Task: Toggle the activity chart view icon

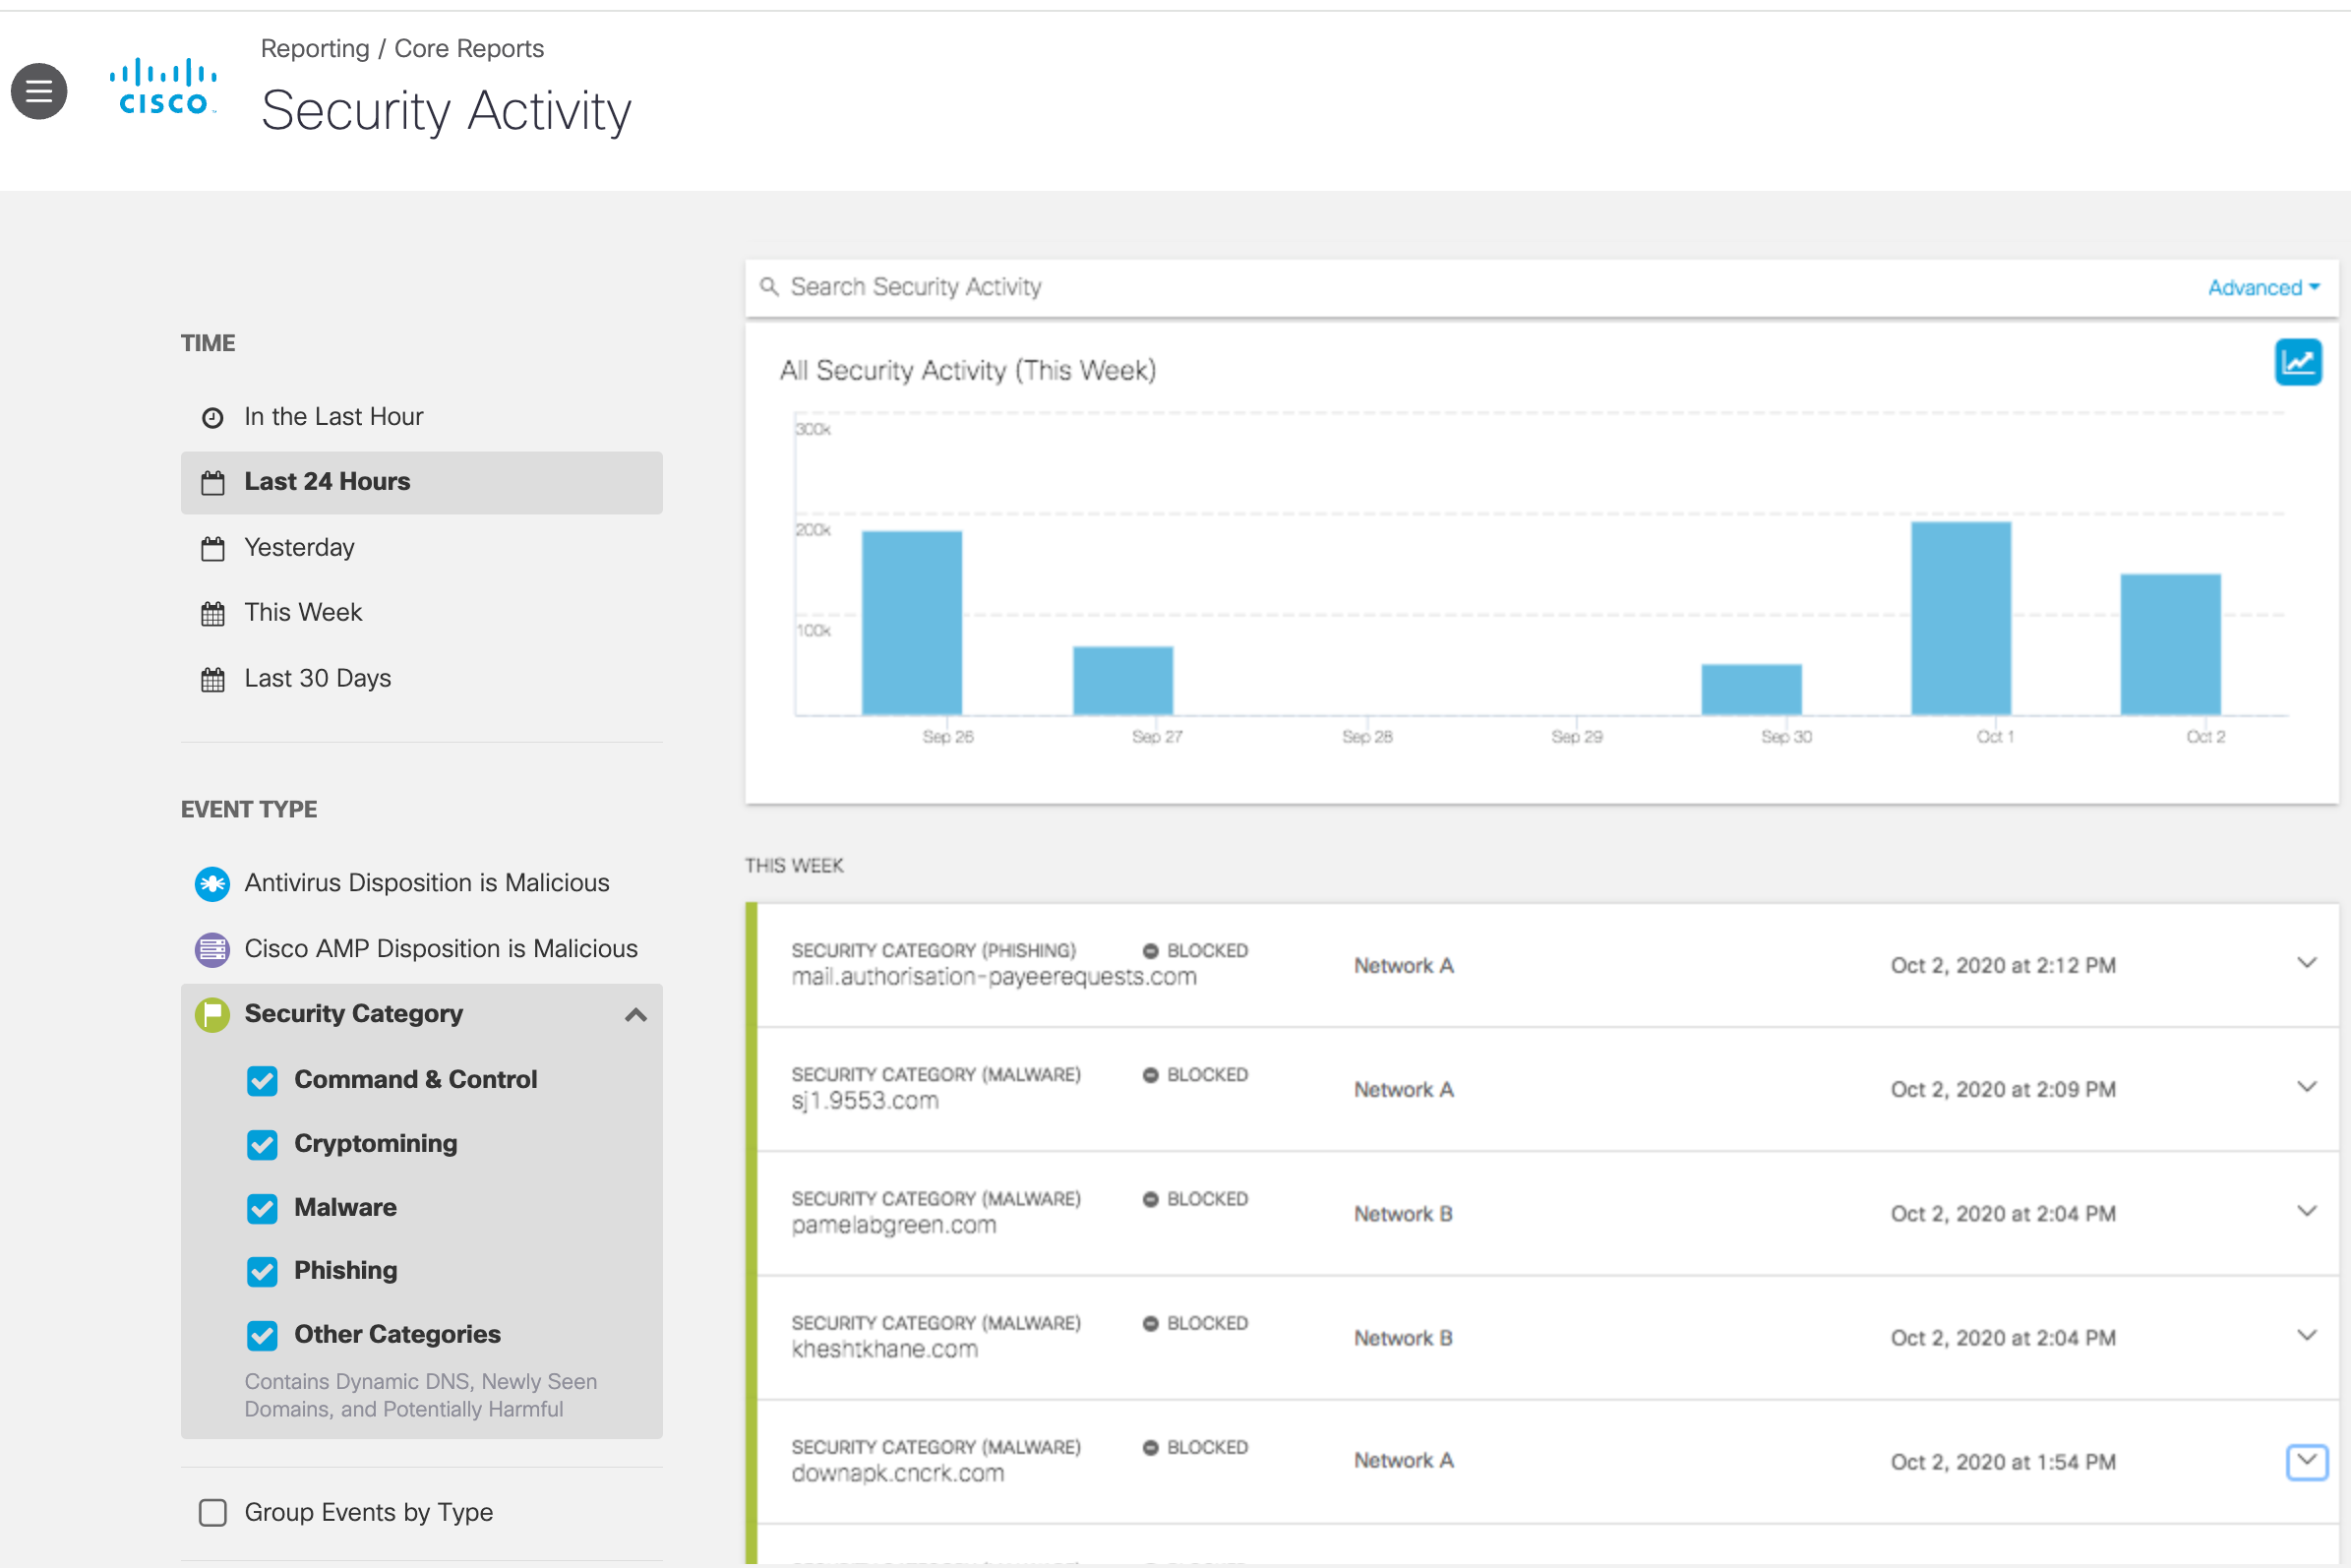Action: (x=2298, y=362)
